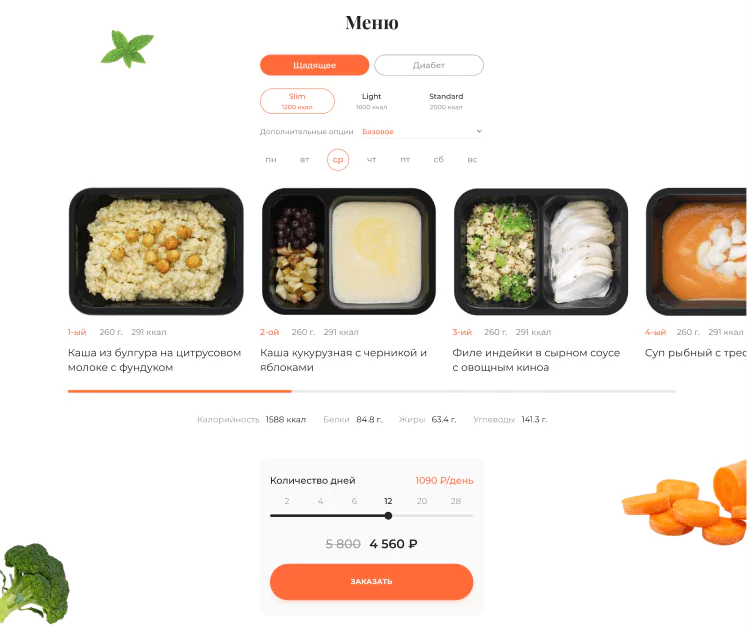Choose the Standard 2000 ккал plan

coord(446,101)
